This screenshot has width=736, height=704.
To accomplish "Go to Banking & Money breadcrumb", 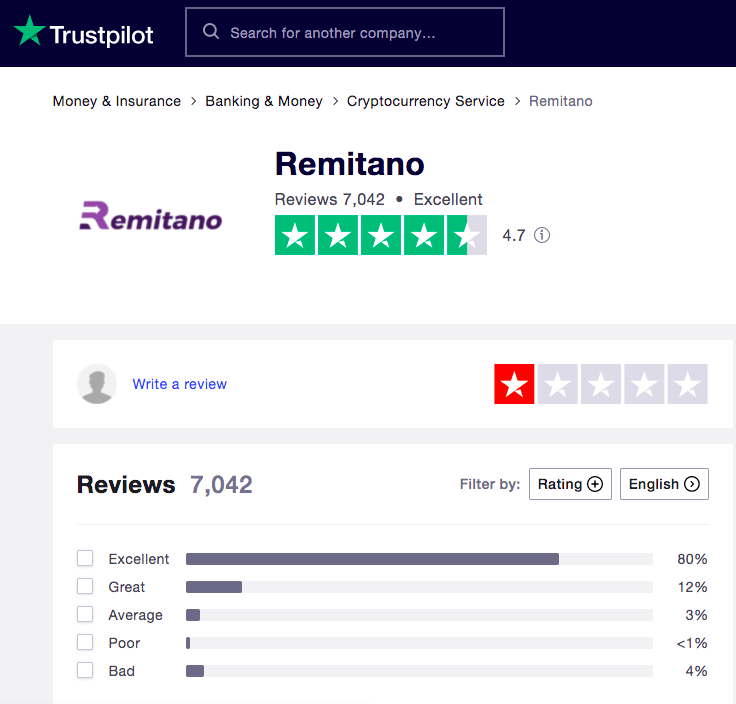I will tap(264, 101).
